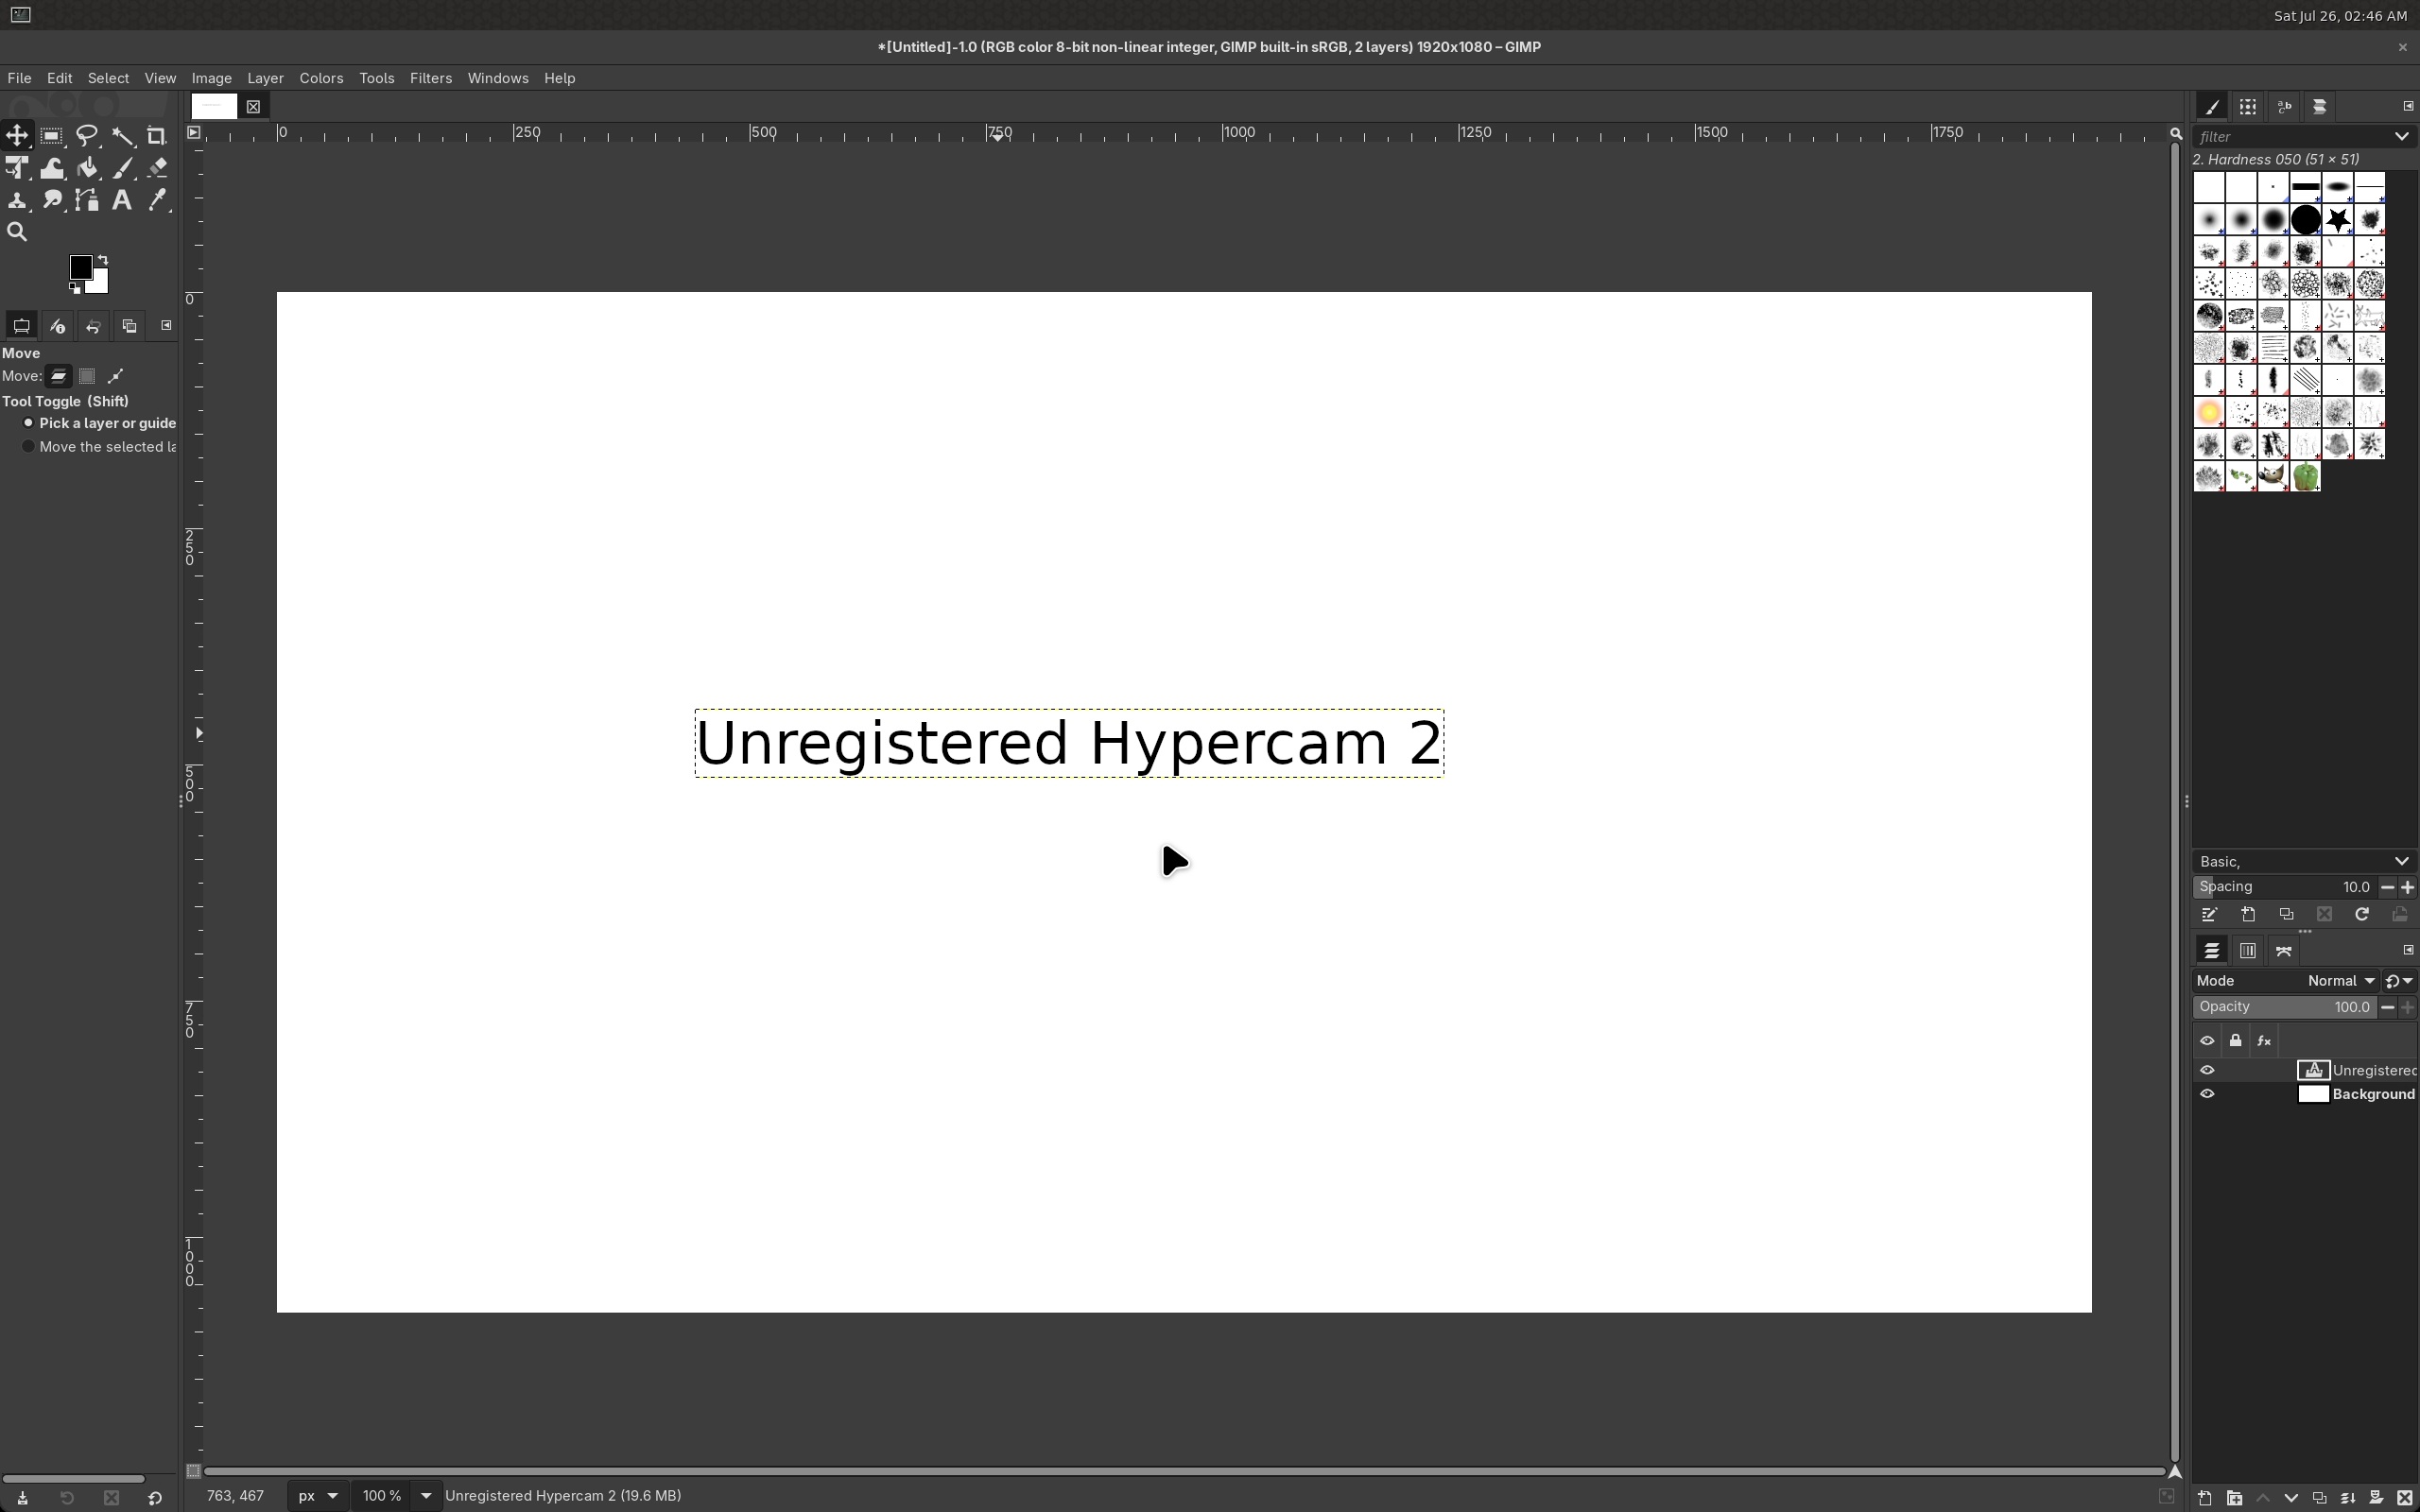Screen dimensions: 2420x1512
Task: Select the Eraser tool
Action: 157,169
